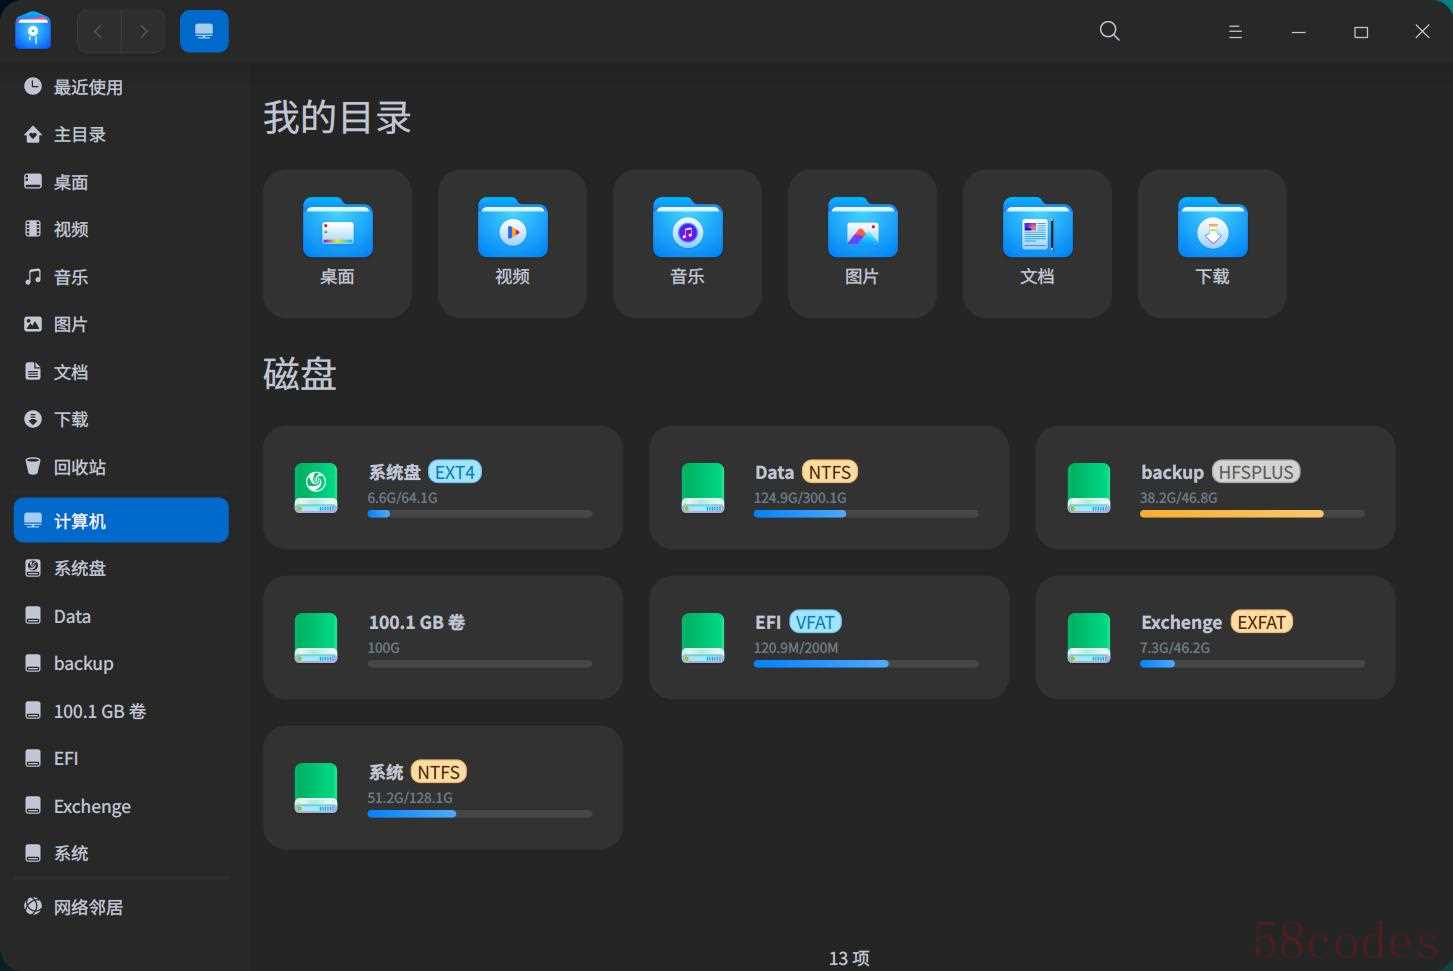Click the 100G size text

[384, 647]
